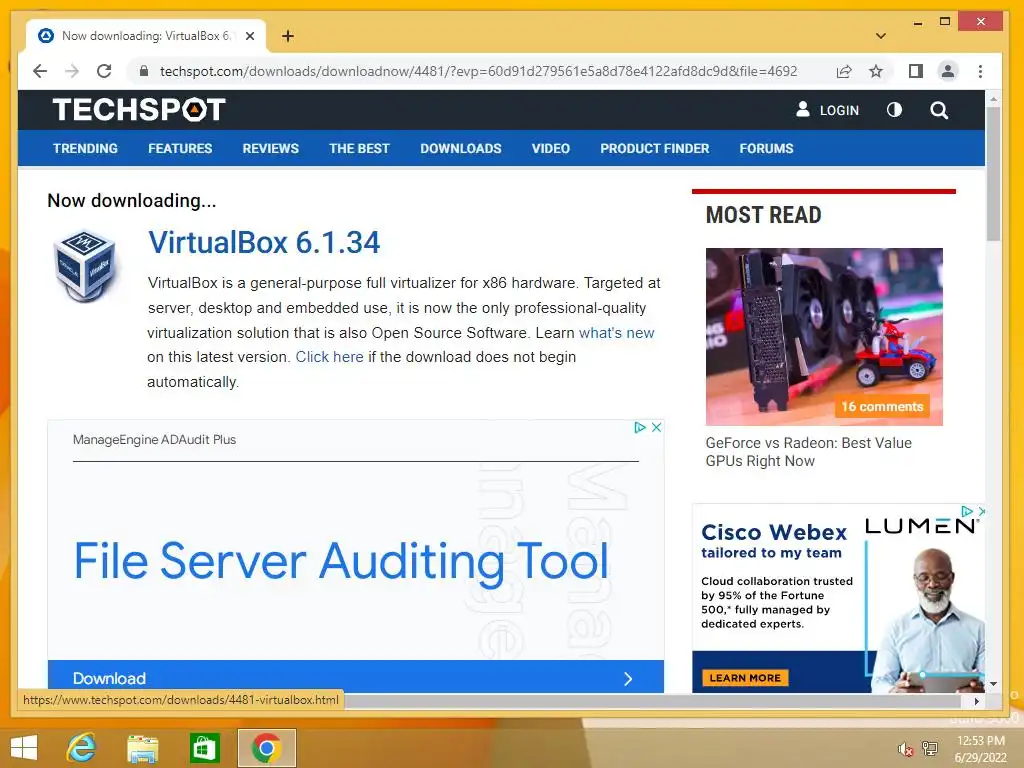Image resolution: width=1024 pixels, height=768 pixels.
Task: Click scrollbar down arrow
Action: [x=993, y=684]
